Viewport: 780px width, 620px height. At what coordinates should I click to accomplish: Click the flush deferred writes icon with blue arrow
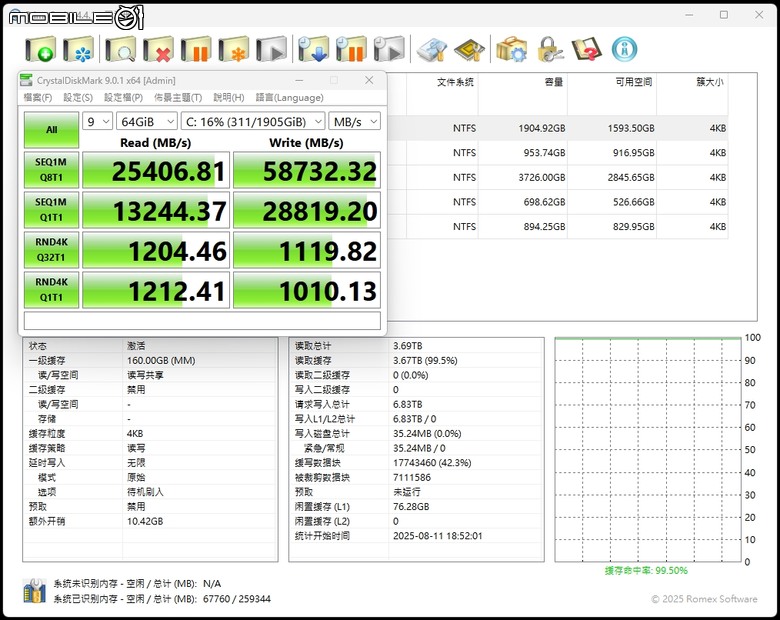313,49
